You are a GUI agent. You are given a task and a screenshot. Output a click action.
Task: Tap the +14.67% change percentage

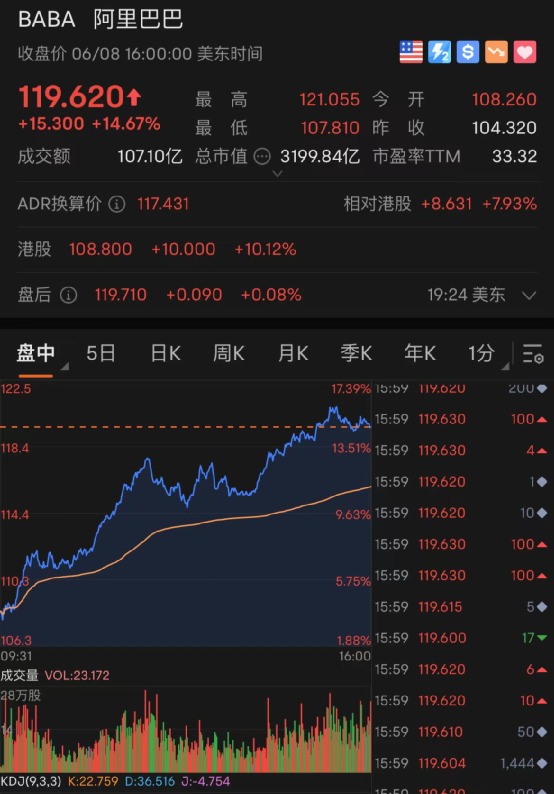(126, 124)
